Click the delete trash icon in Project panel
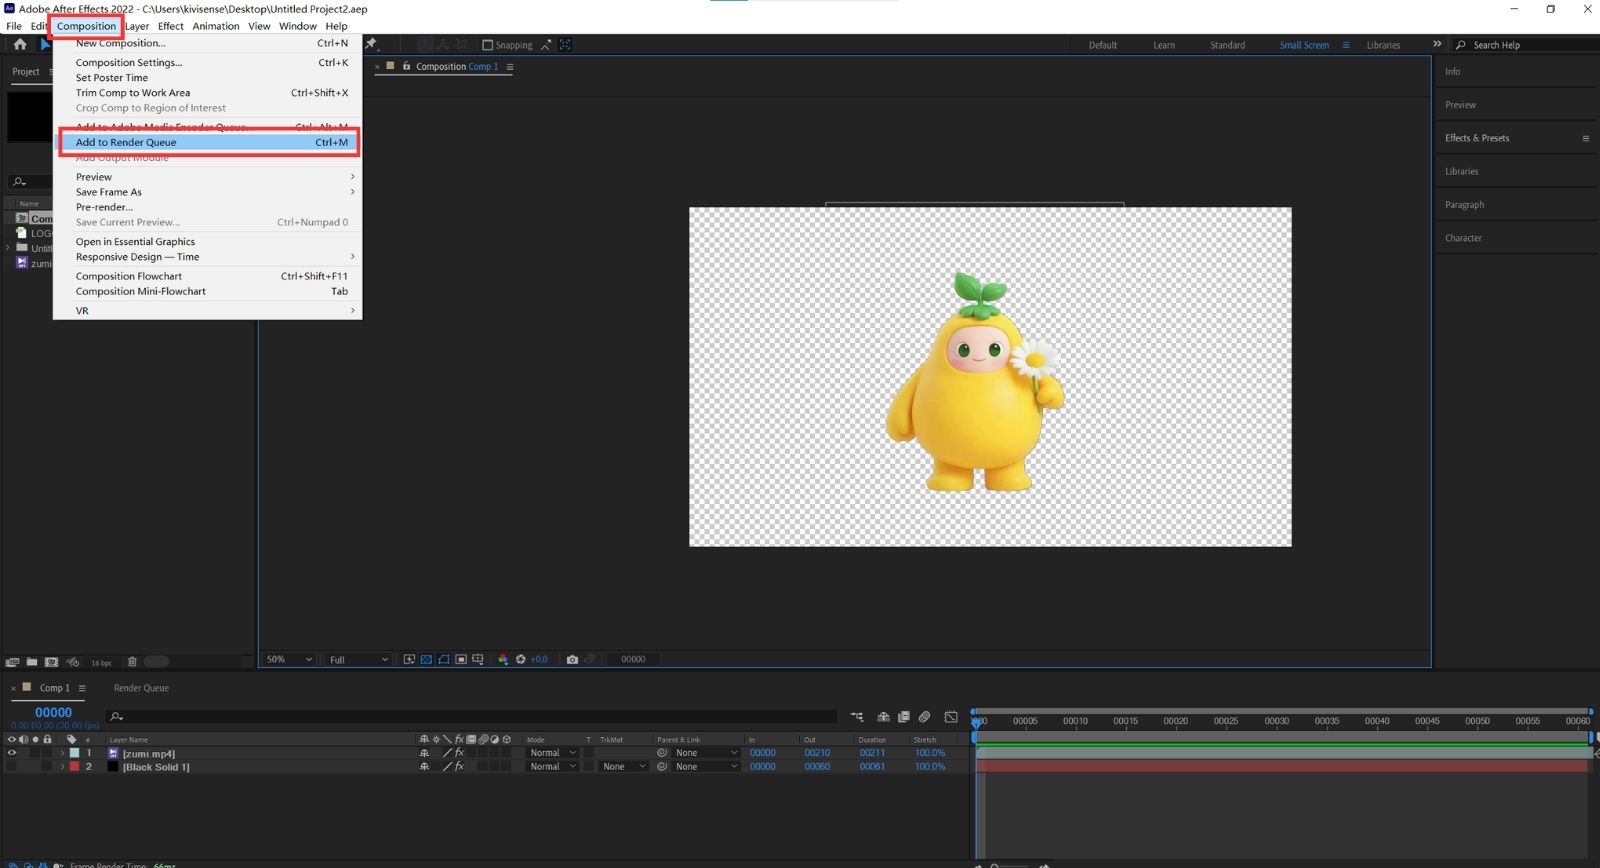 [132, 662]
